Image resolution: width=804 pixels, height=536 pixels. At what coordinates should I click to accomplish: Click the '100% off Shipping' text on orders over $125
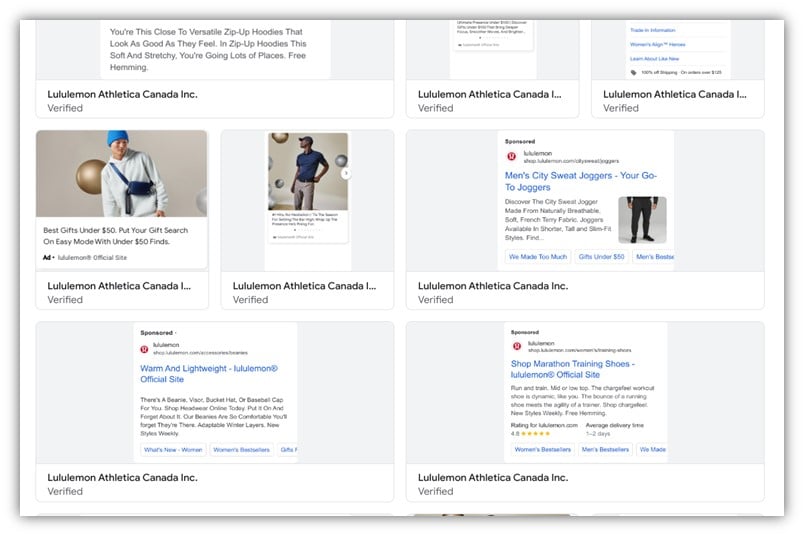tap(681, 72)
